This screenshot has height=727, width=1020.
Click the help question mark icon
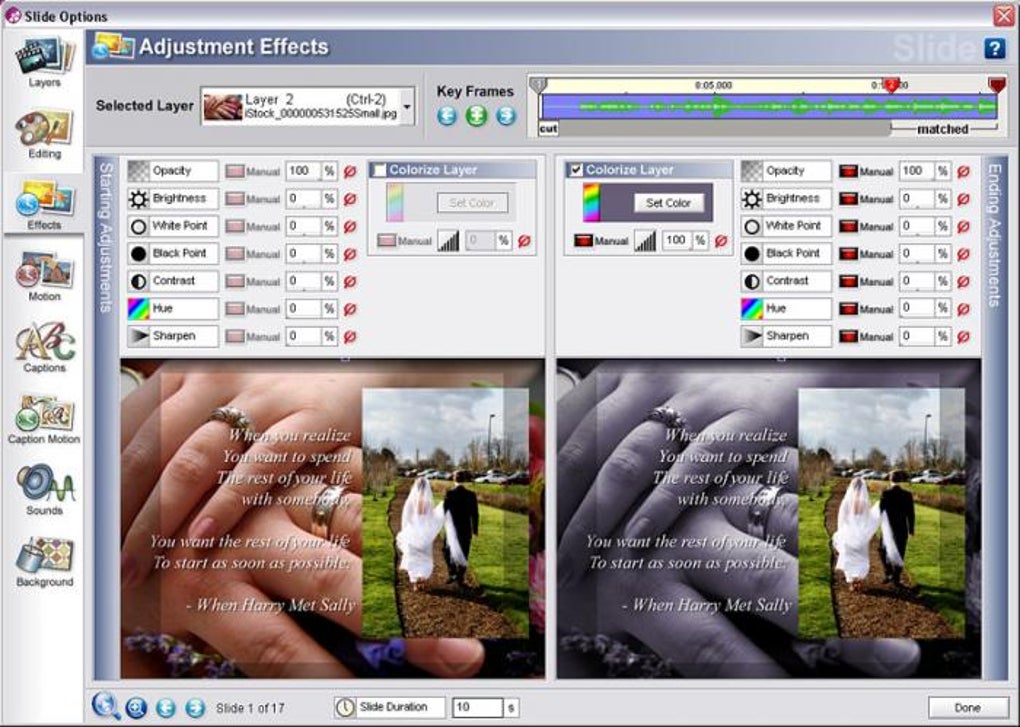(994, 47)
